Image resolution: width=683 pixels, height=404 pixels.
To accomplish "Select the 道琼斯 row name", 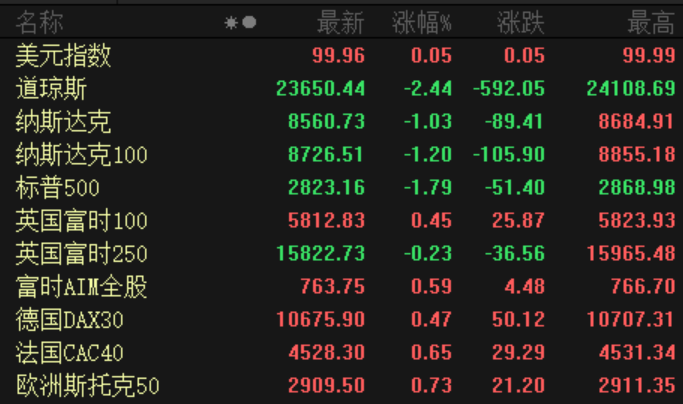I will 51,89.
